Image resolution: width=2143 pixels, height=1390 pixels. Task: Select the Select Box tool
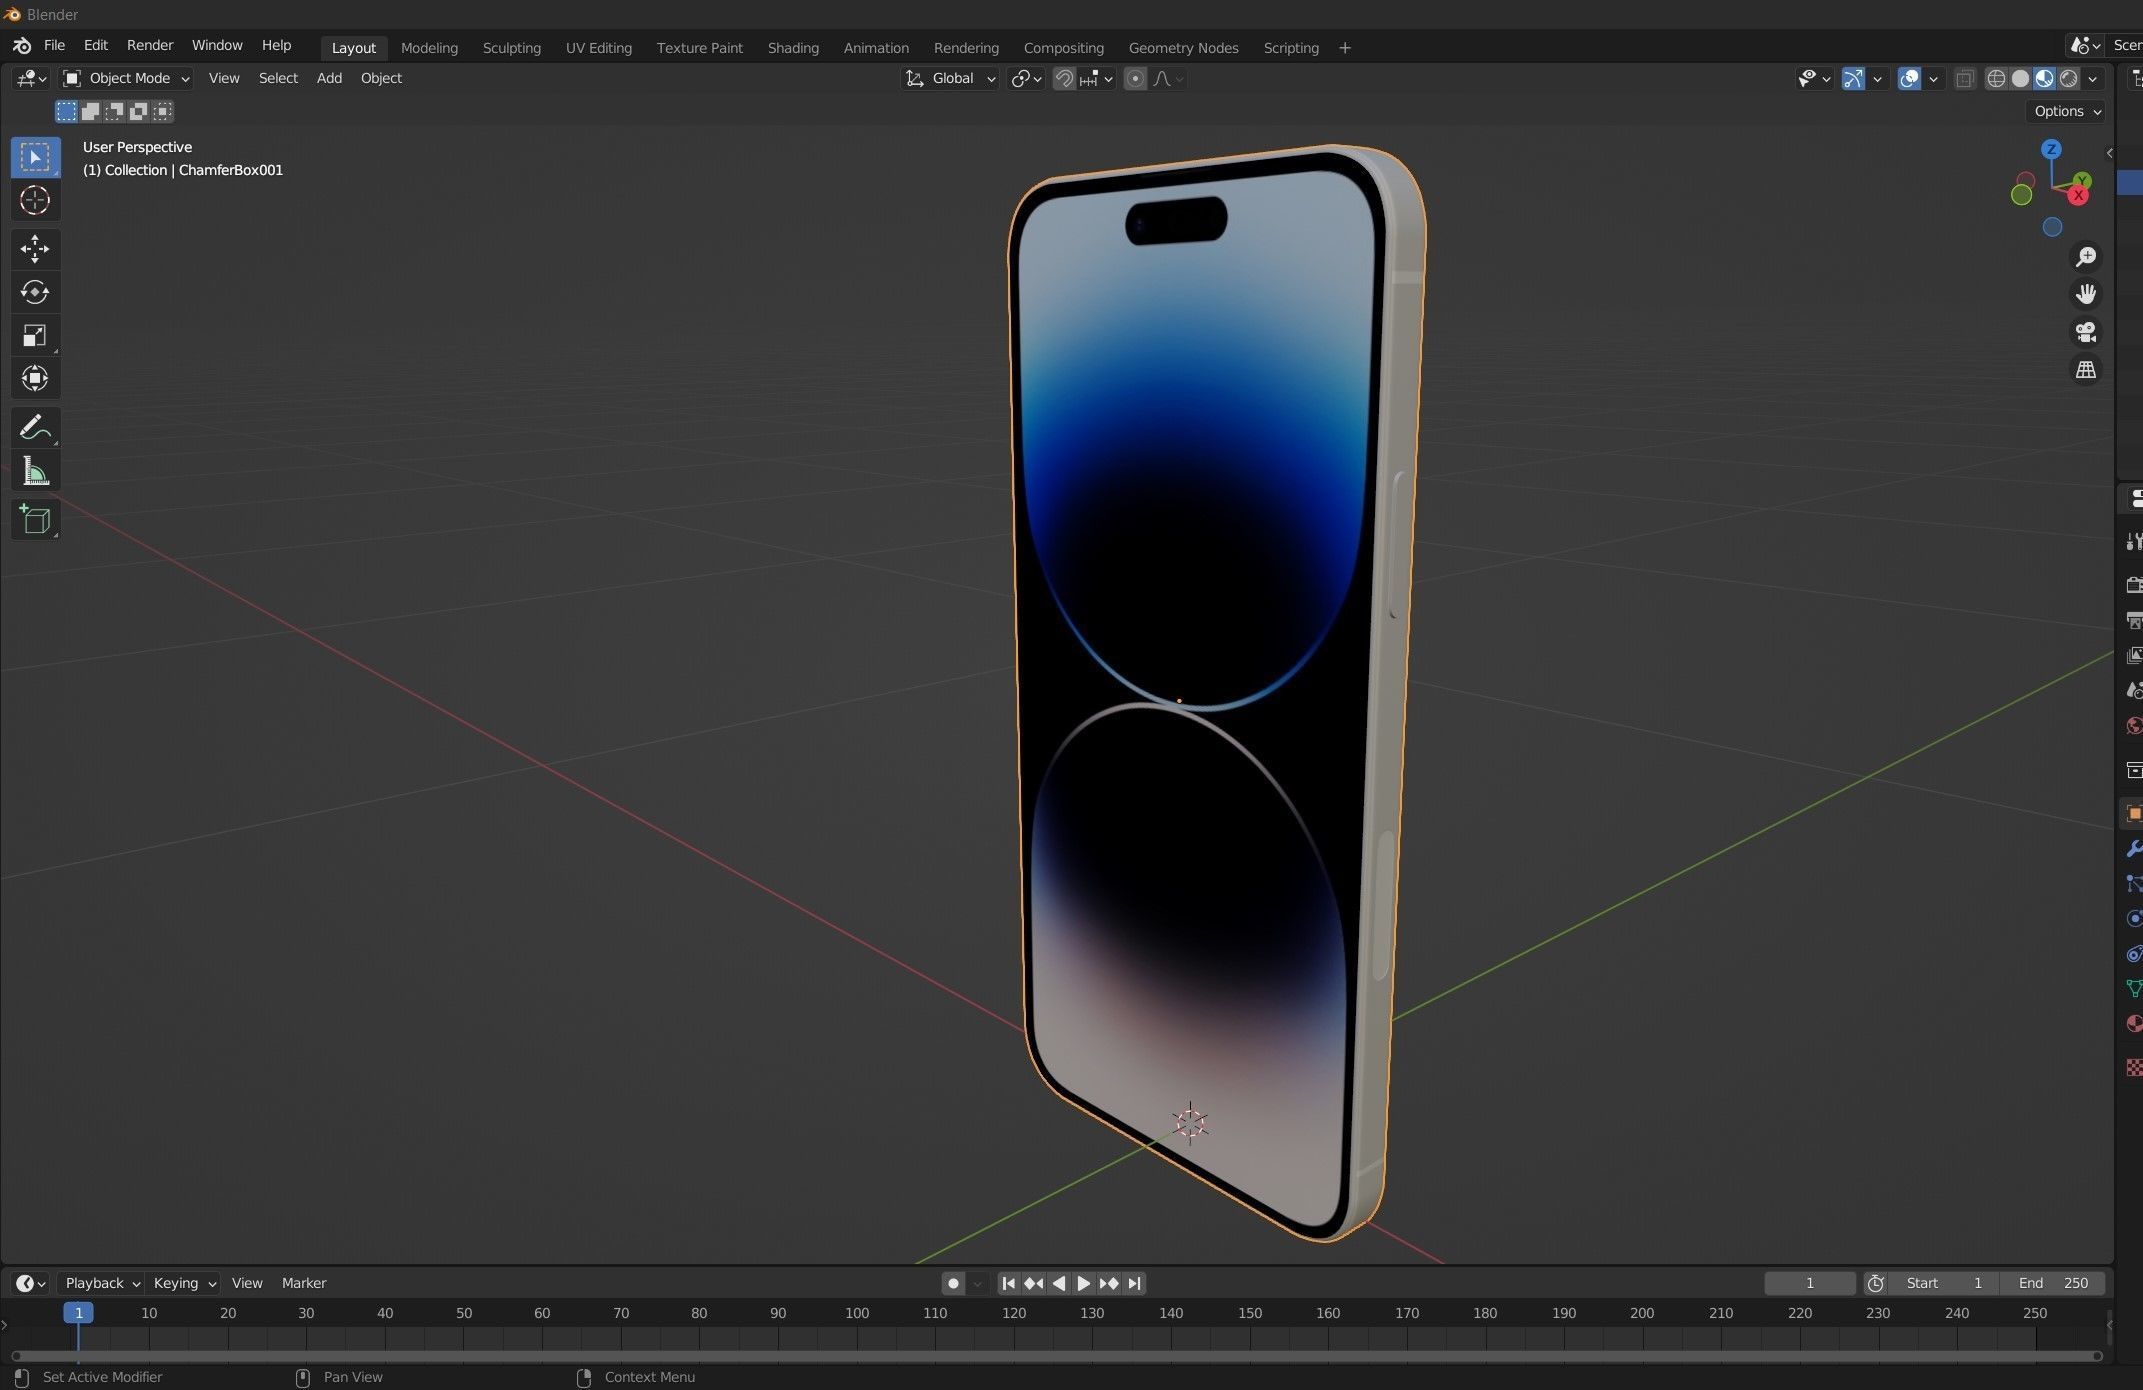(x=35, y=157)
